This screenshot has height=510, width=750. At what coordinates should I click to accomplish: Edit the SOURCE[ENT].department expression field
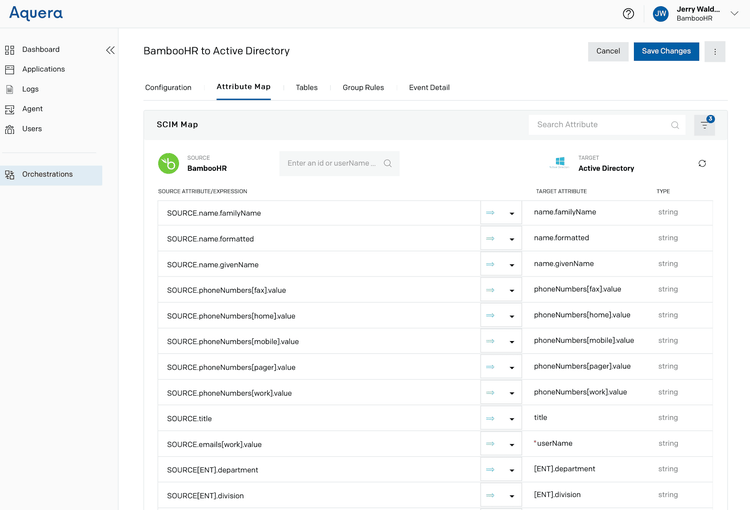tap(319, 470)
